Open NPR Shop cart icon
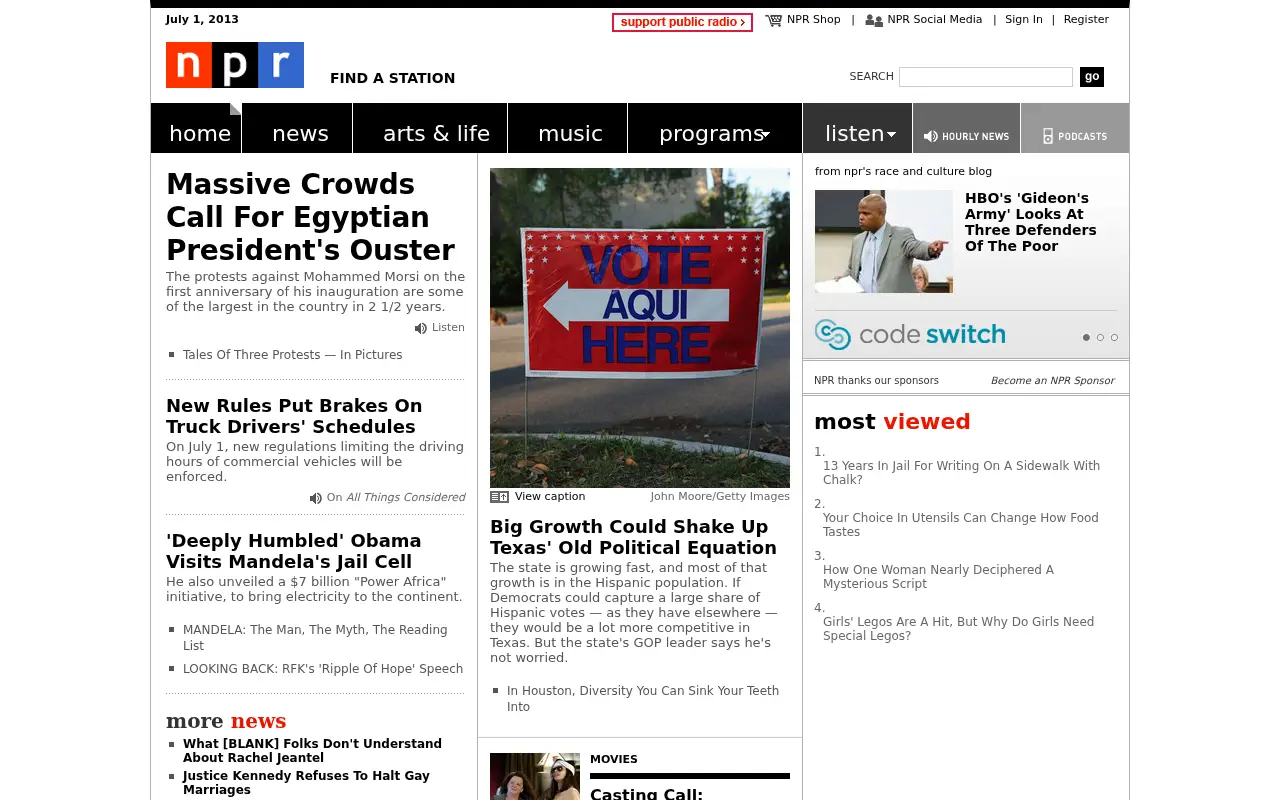The height and width of the screenshot is (800, 1280). click(x=774, y=20)
